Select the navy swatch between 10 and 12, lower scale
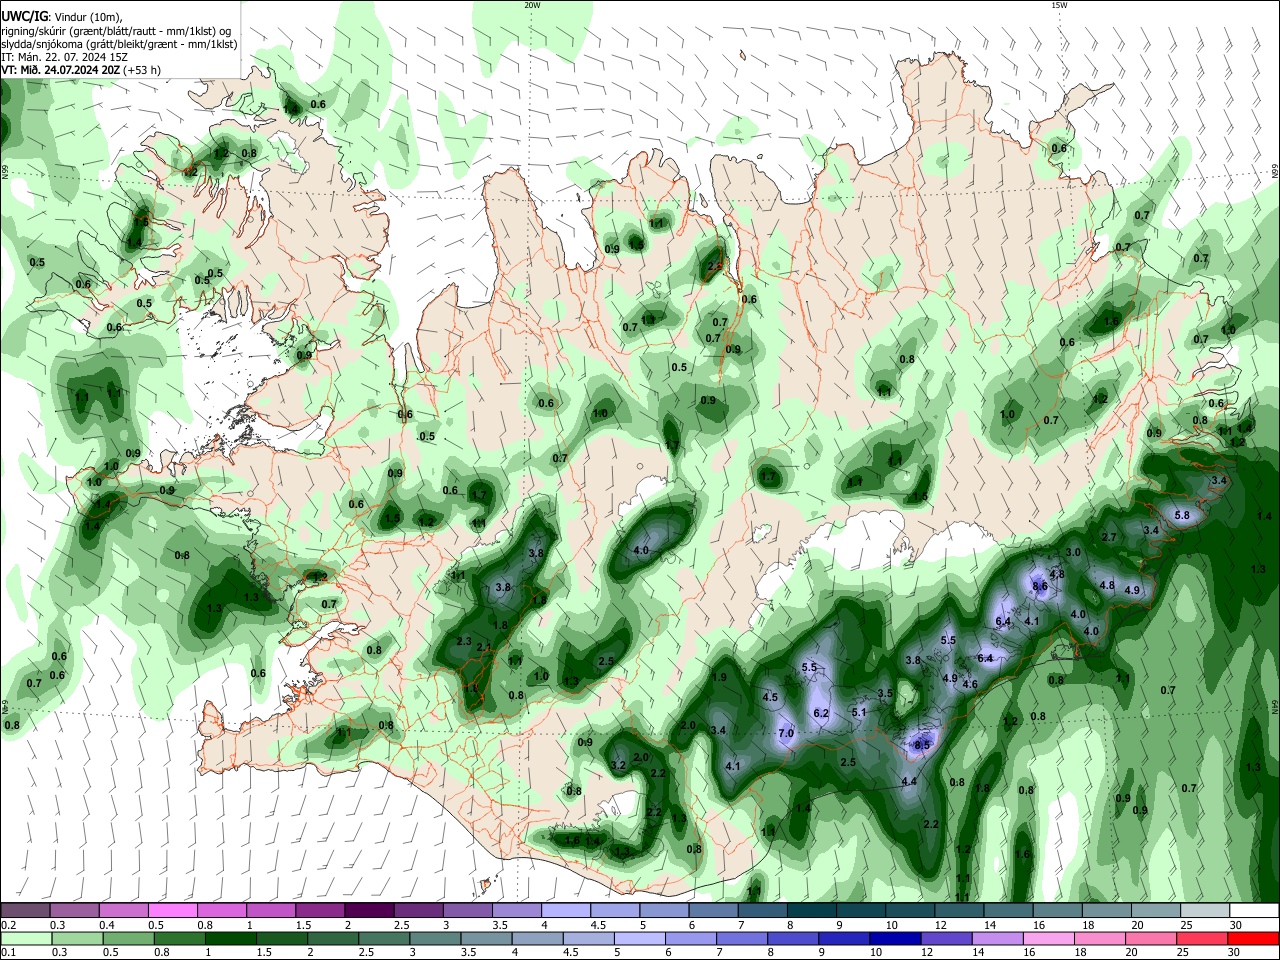The height and width of the screenshot is (960, 1280). 893,939
